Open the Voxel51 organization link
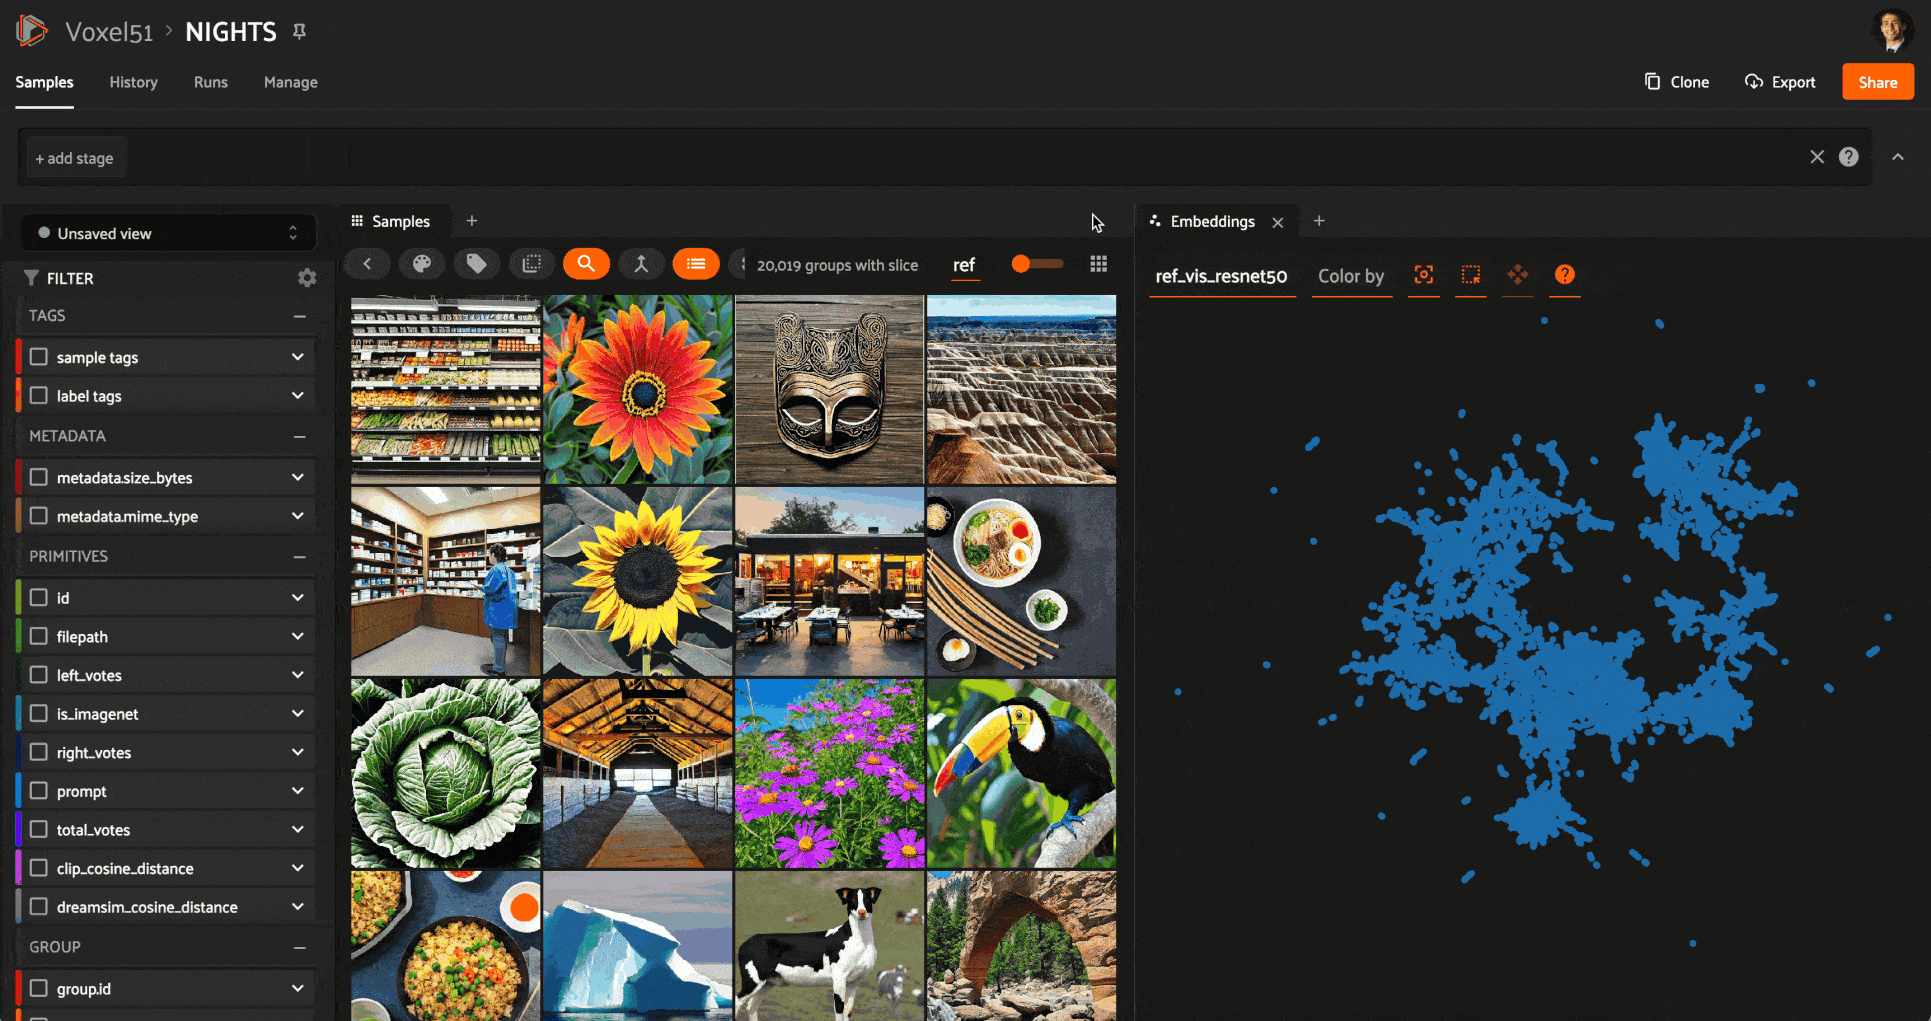1931x1021 pixels. coord(109,32)
